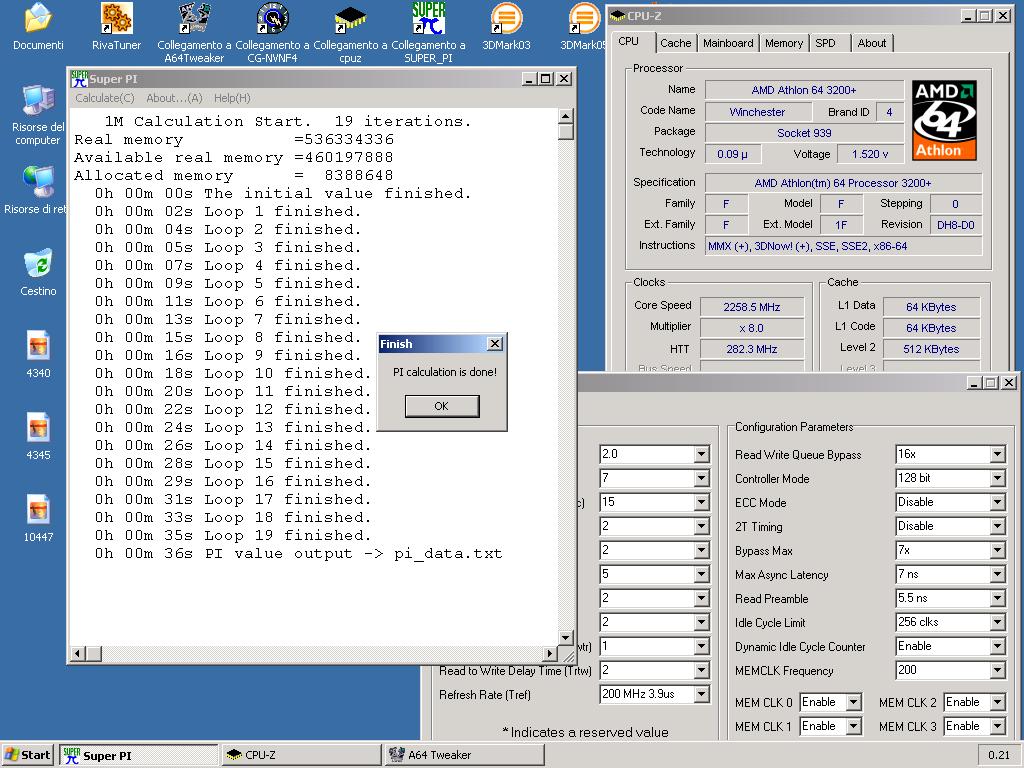The width and height of the screenshot is (1024, 768).
Task: Click the system tray clock showing 0.21
Action: point(999,755)
